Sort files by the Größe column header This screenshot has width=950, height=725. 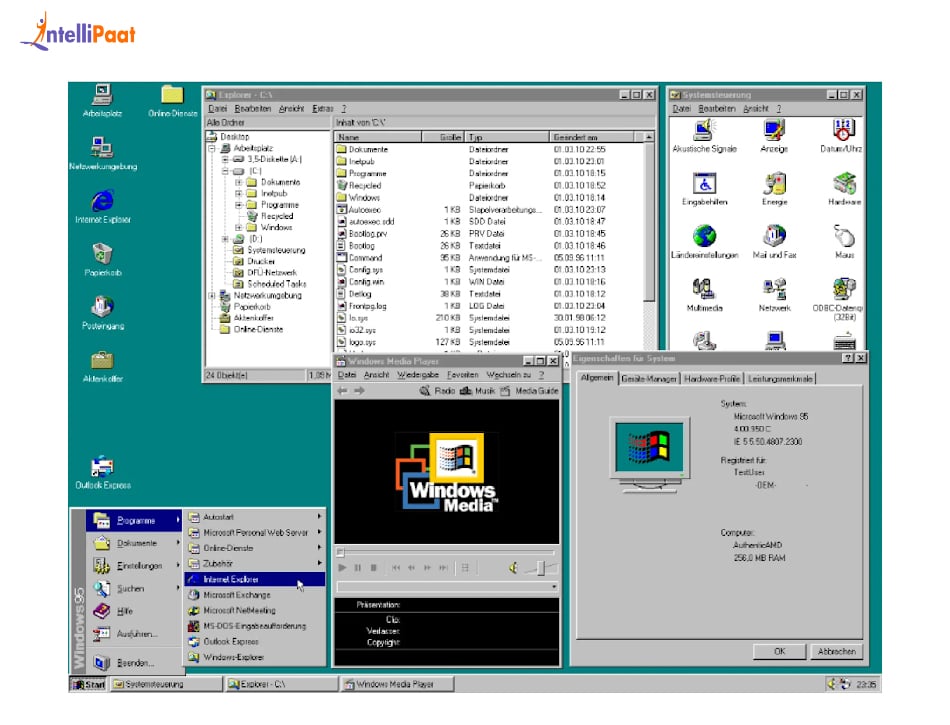443,137
